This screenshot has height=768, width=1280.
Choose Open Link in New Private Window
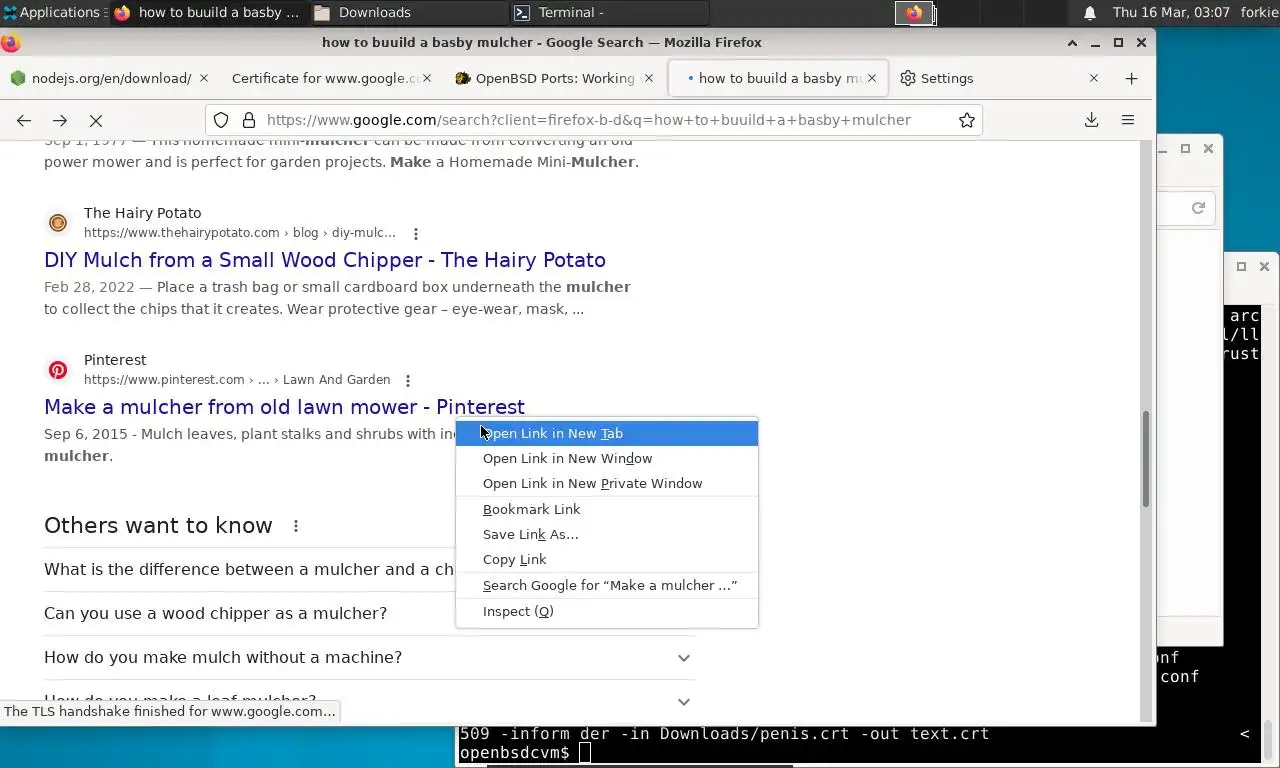point(607,483)
